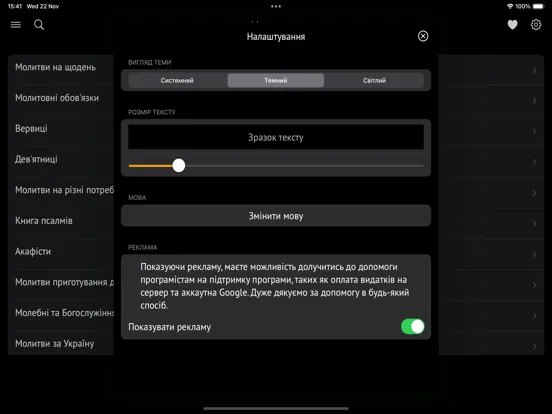Screen dimensions: 552x414
Task: Click the РОЗМІР ТЕКСТУ section header
Action: (152, 112)
